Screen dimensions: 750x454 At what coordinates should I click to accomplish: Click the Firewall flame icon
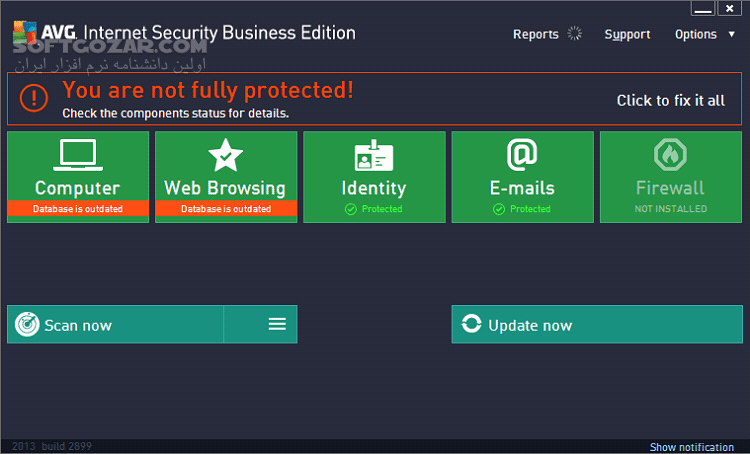[670, 155]
